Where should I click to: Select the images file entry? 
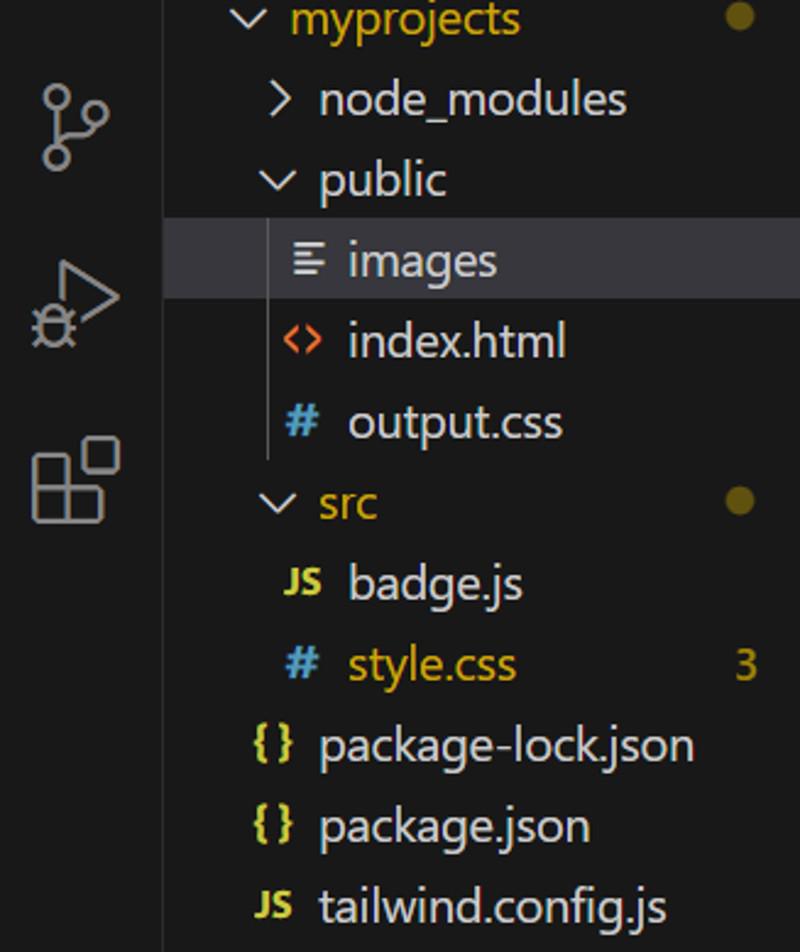(422, 261)
